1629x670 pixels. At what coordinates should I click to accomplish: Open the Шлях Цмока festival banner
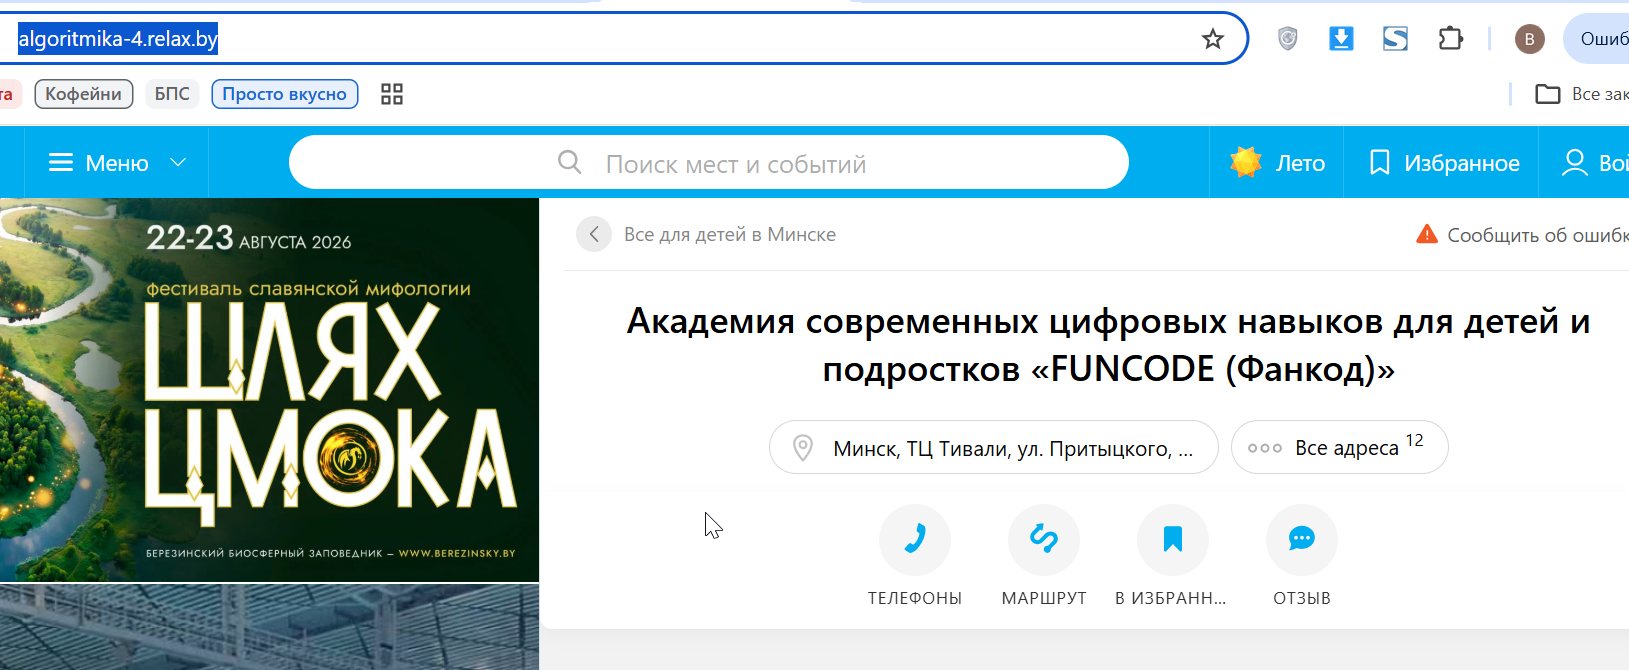[269, 390]
